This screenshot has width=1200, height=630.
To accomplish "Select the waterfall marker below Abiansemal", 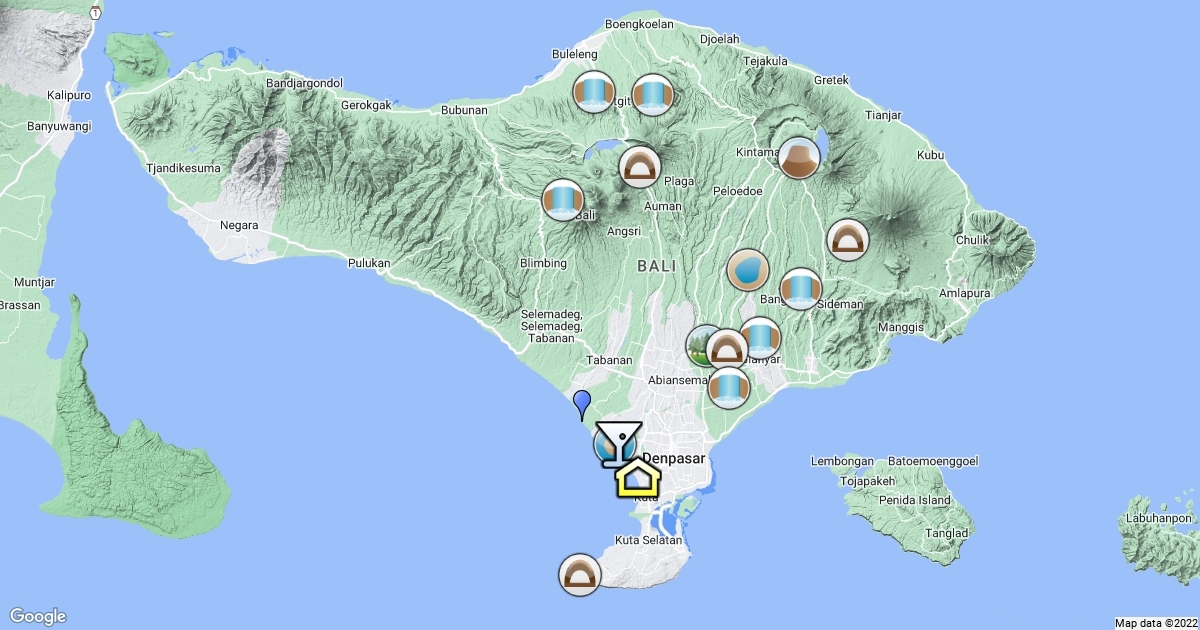I will pyautogui.click(x=729, y=387).
